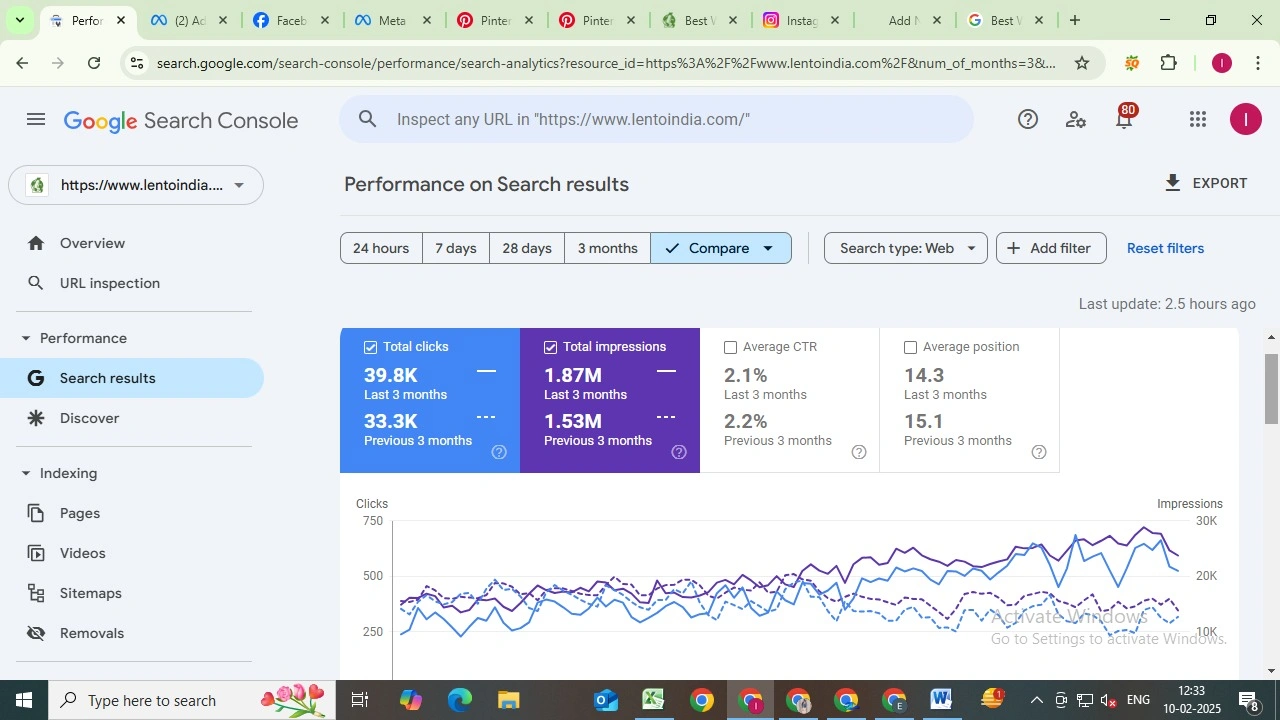
Task: Click Total clicks help question icon
Action: 499,452
